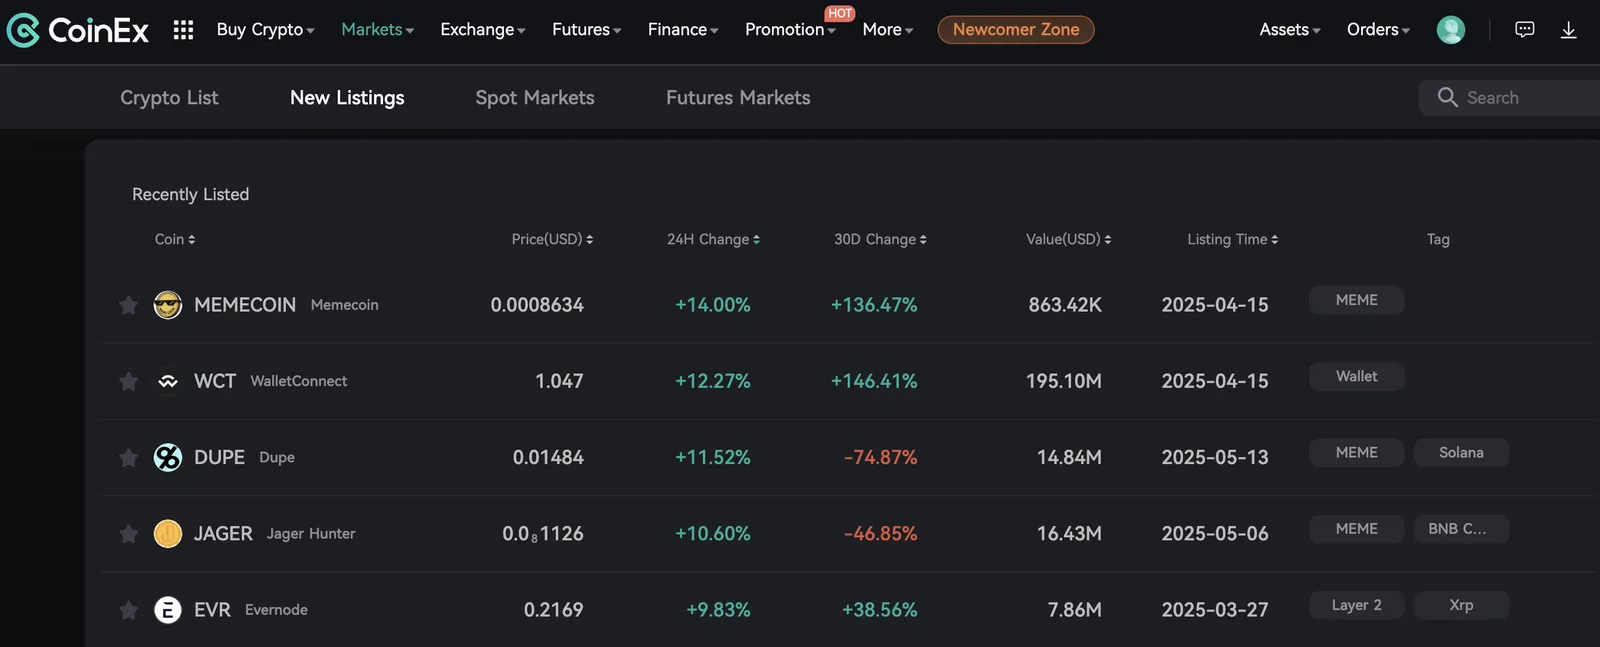
Task: Sort by the 30D Change column
Action: point(881,239)
